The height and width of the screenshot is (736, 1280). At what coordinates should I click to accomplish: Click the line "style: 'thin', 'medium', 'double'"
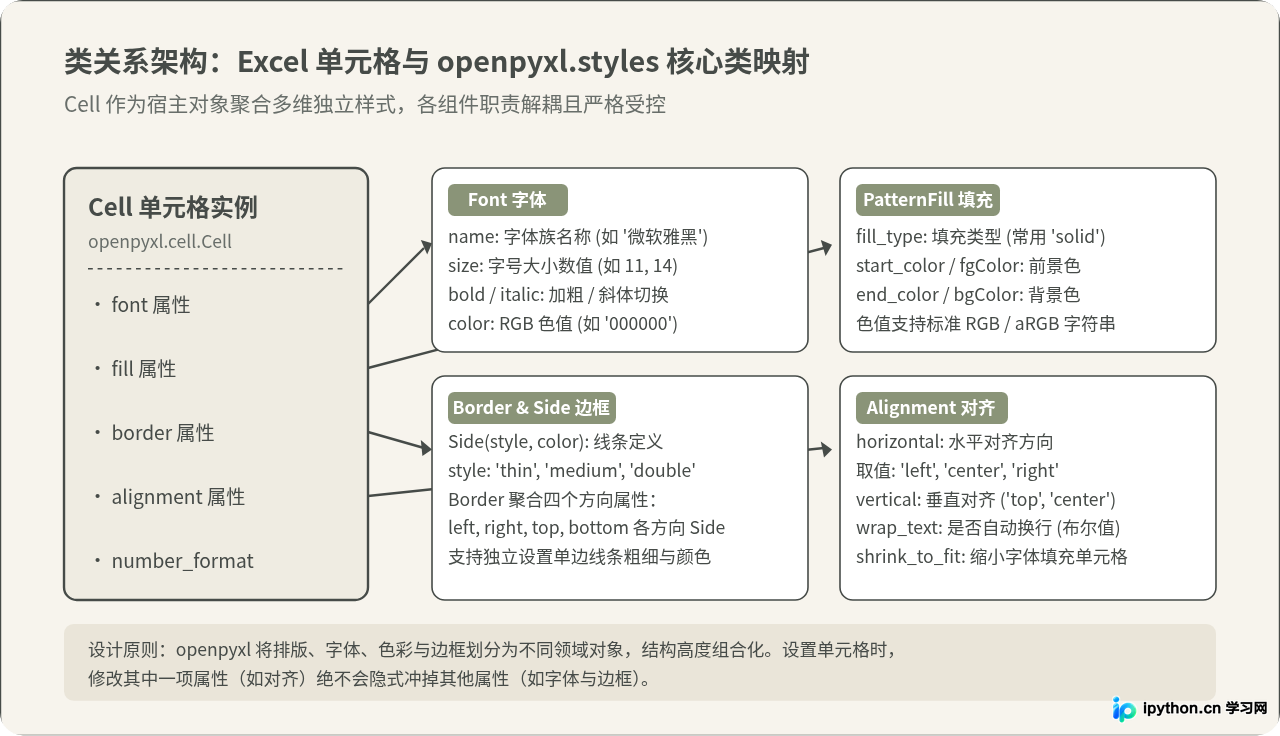pos(572,471)
